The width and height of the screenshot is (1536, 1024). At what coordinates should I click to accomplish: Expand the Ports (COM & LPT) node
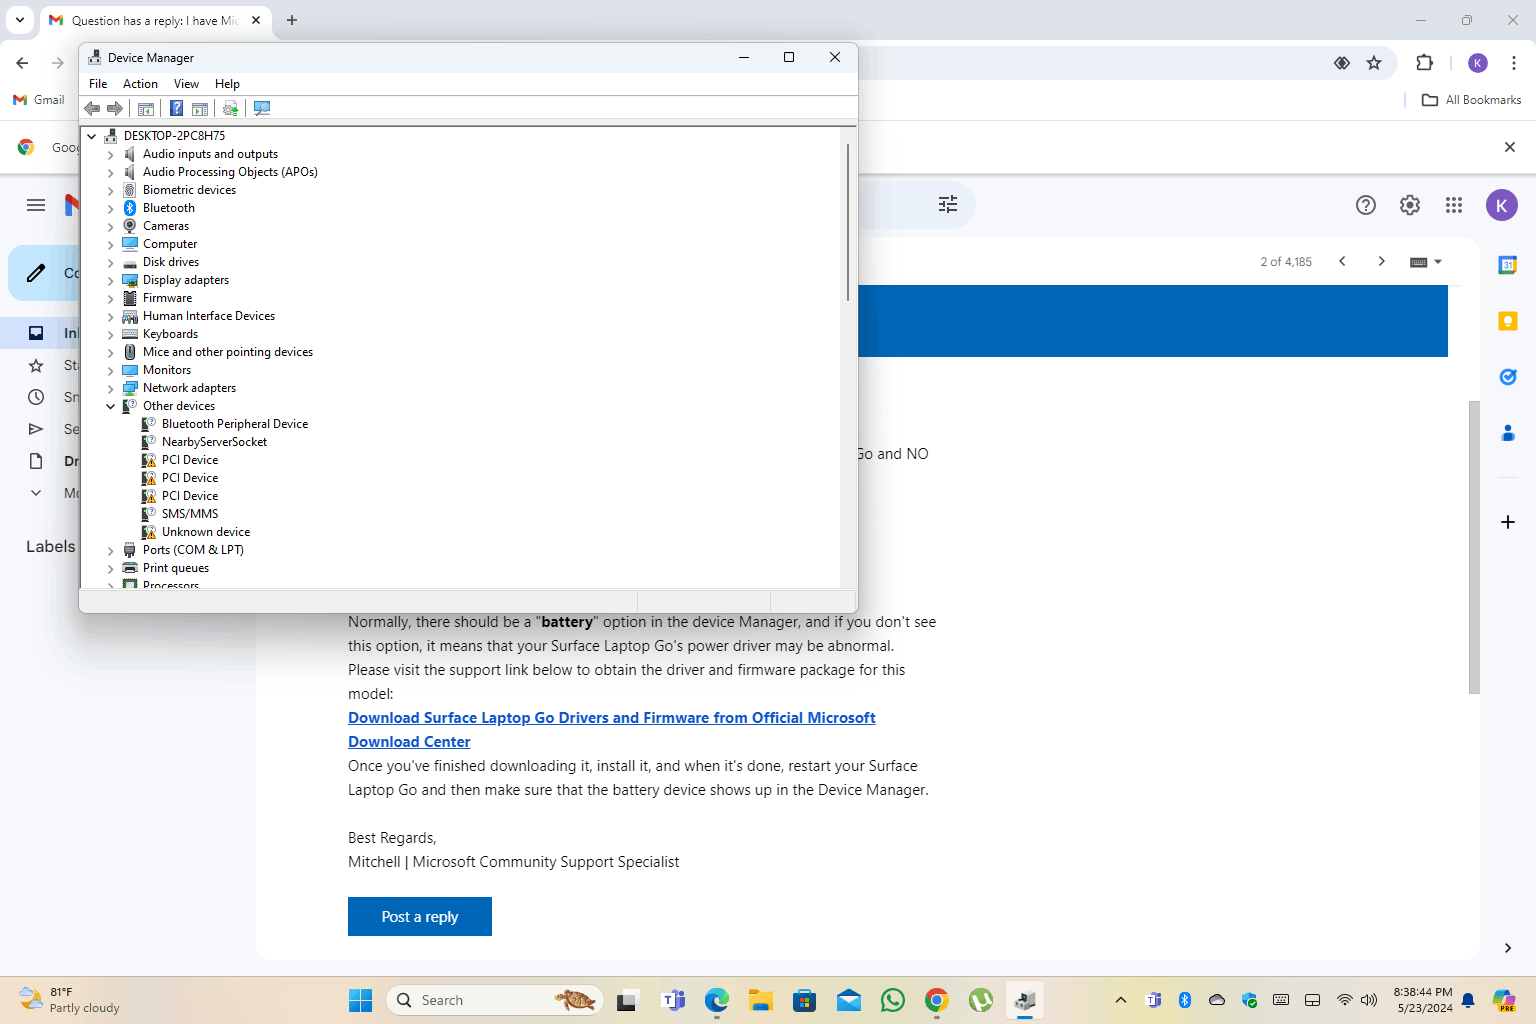111,551
